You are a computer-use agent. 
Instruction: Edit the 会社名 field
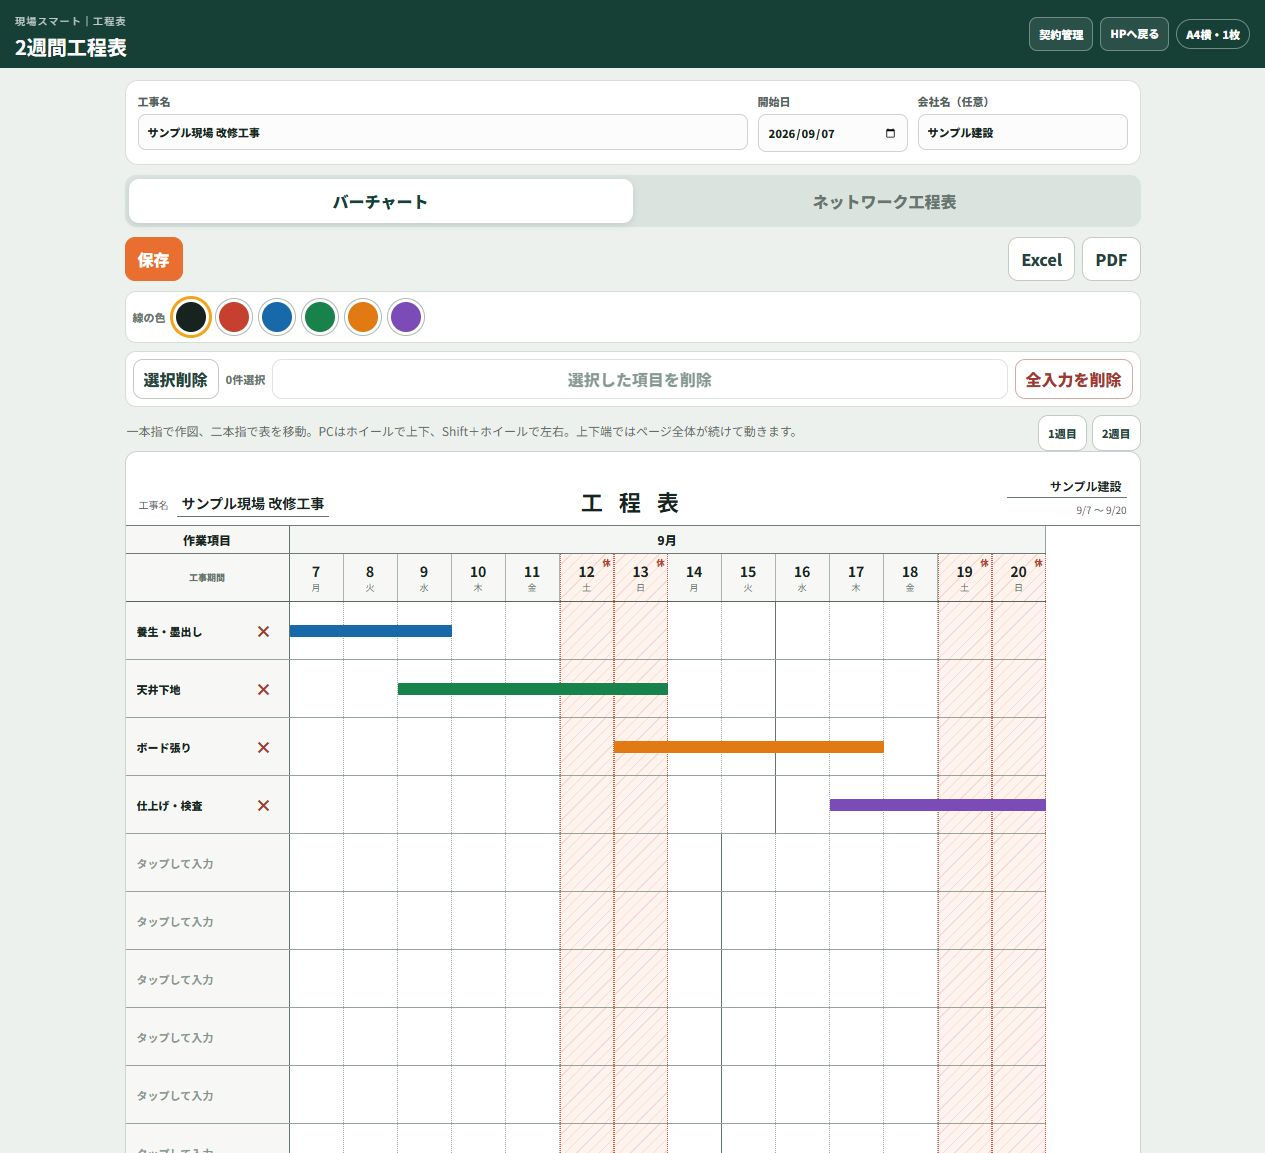click(1023, 132)
